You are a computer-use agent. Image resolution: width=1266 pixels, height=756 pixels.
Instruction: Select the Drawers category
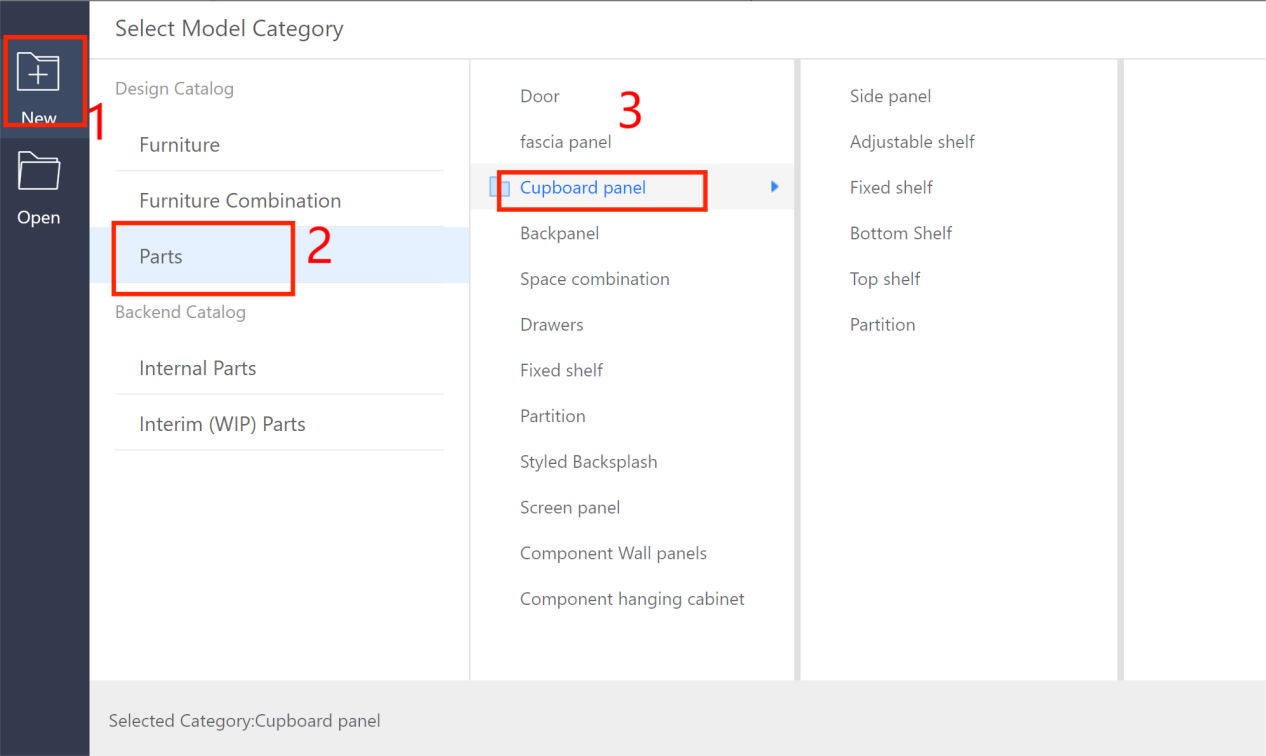click(x=552, y=325)
